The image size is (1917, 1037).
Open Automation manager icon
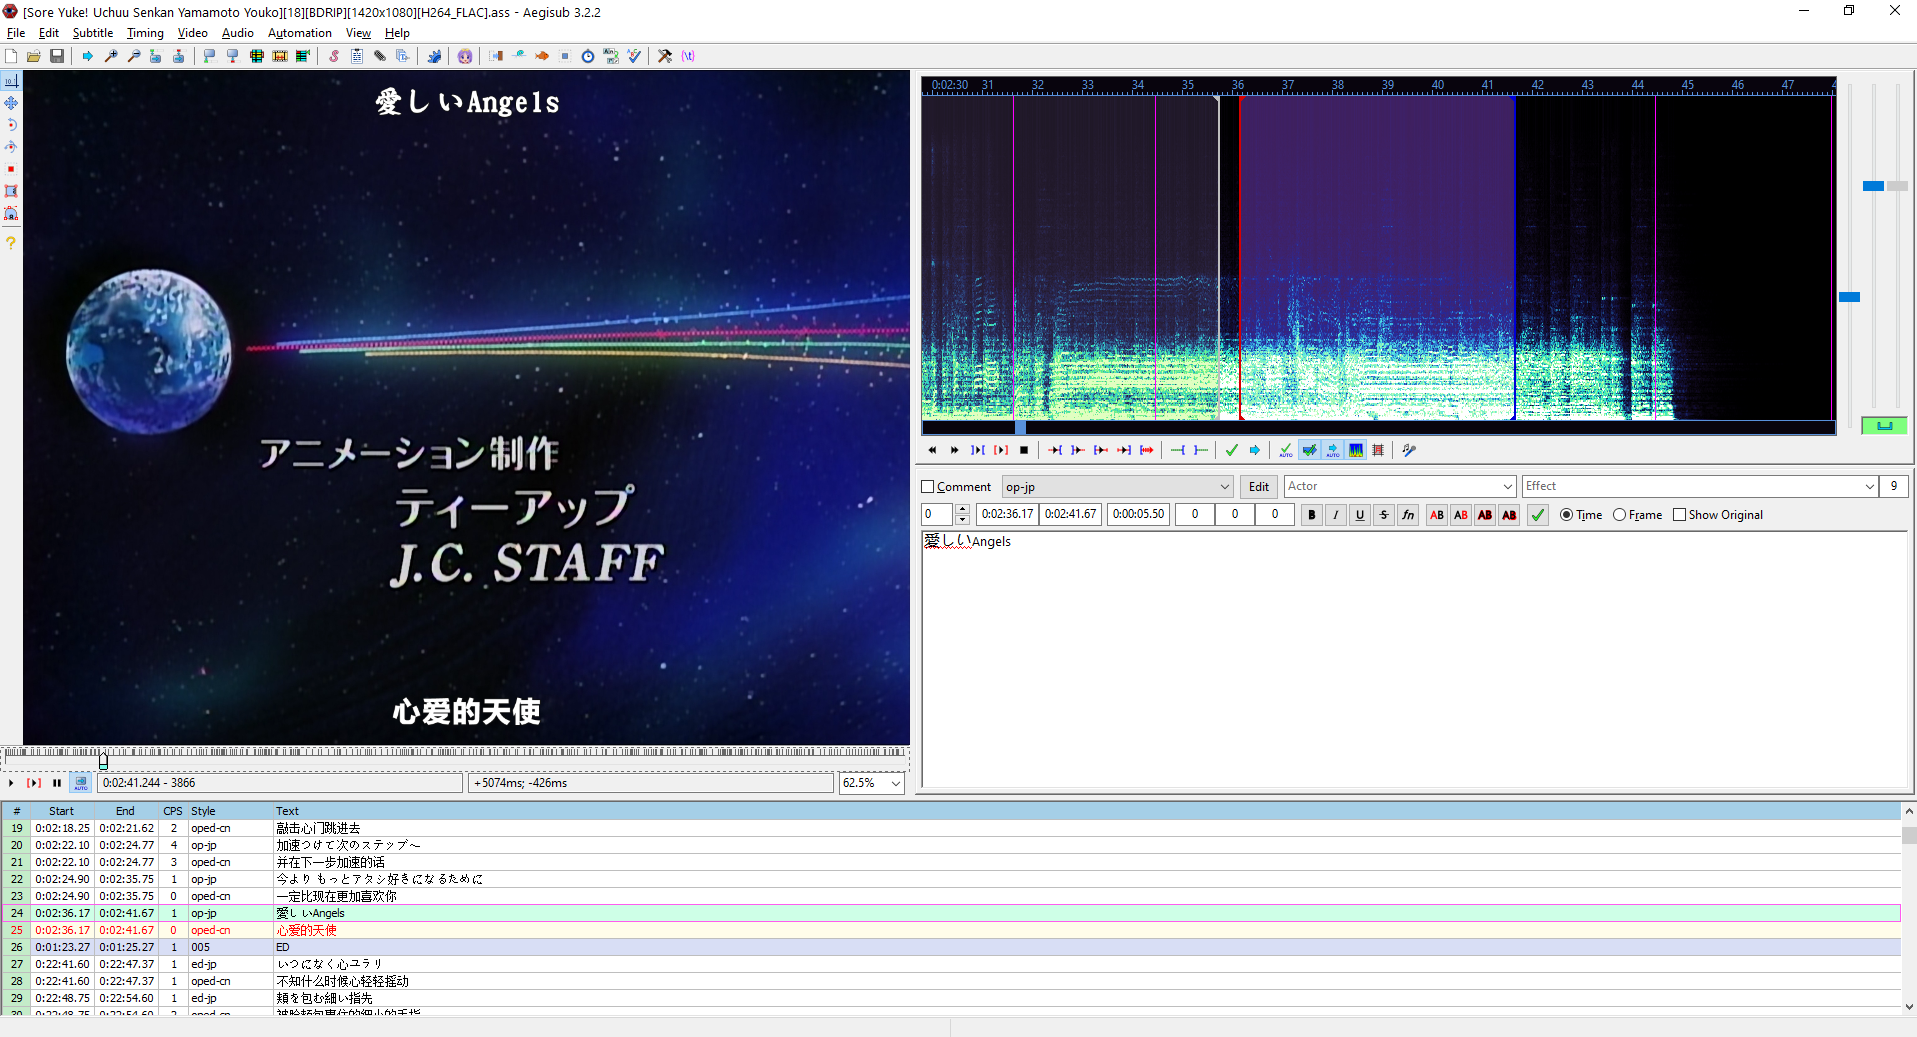434,56
